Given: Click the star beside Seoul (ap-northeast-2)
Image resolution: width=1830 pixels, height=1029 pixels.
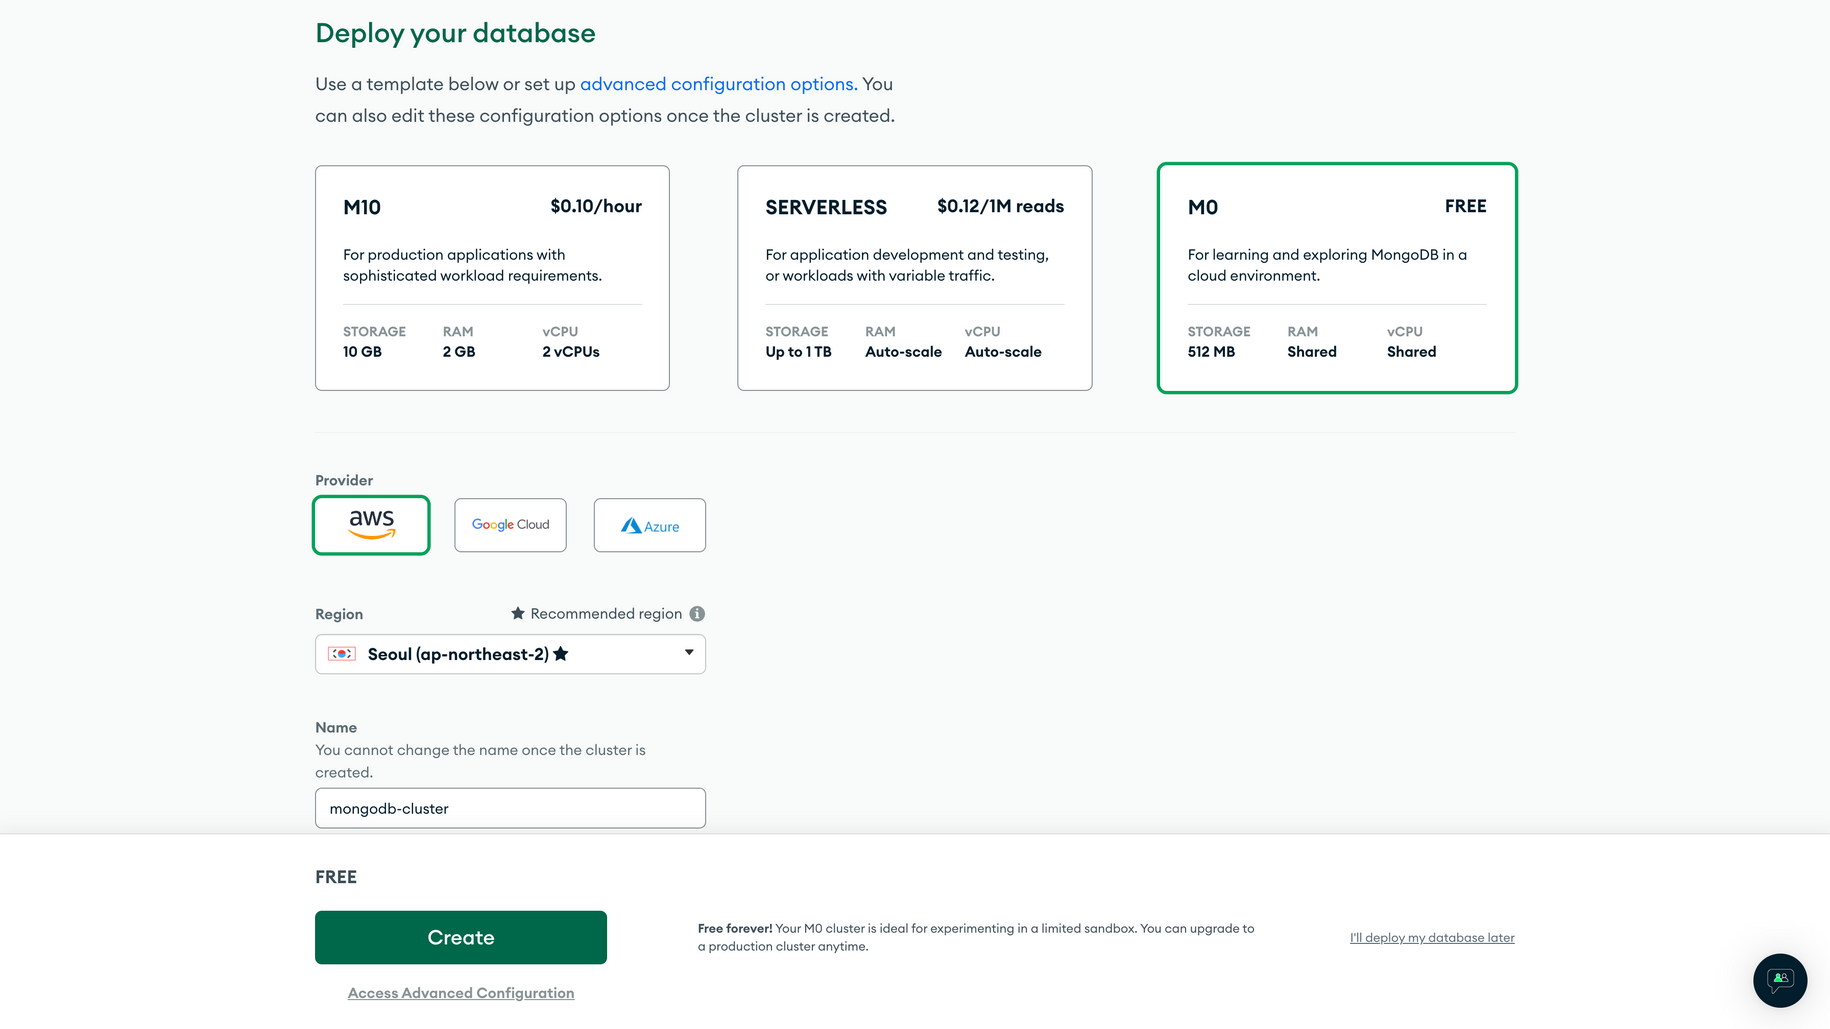Looking at the screenshot, I should coord(562,653).
